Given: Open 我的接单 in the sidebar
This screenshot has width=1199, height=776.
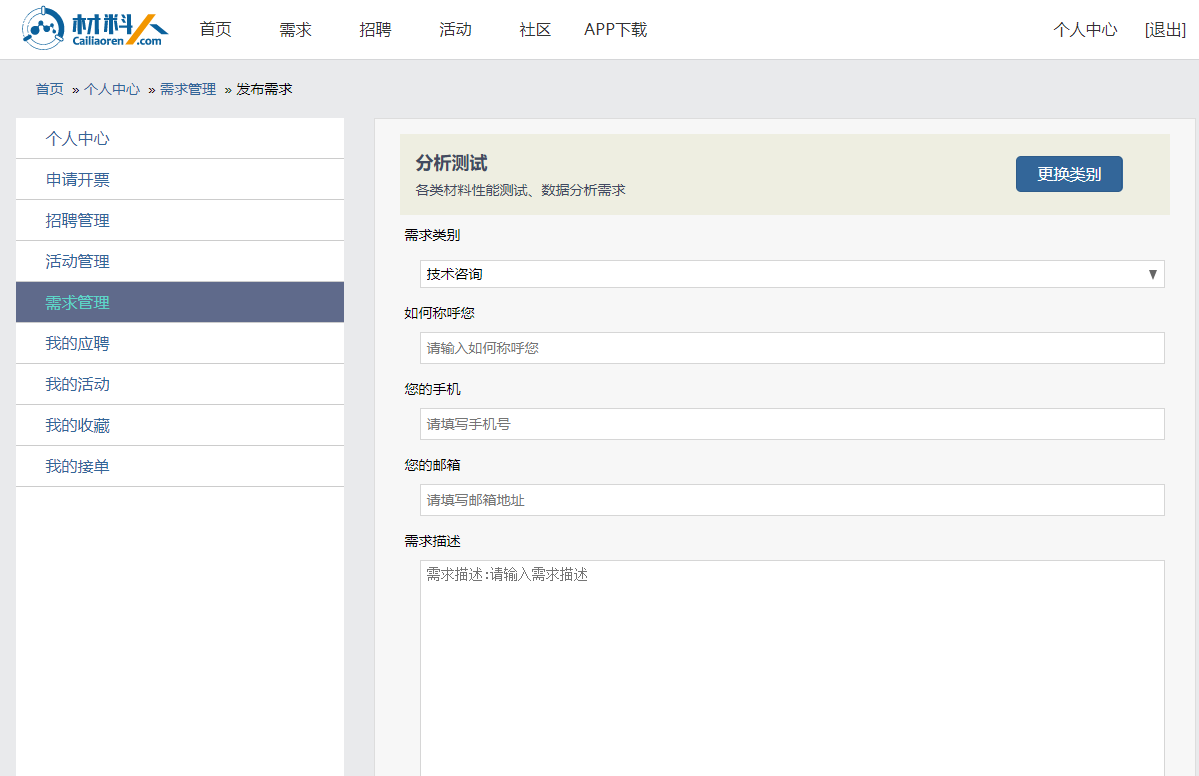Looking at the screenshot, I should click(78, 467).
